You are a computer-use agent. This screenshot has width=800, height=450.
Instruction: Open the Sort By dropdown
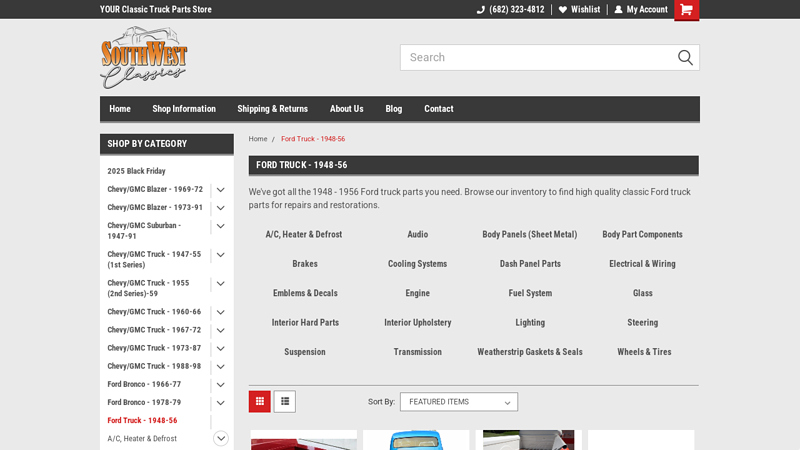[x=459, y=402]
